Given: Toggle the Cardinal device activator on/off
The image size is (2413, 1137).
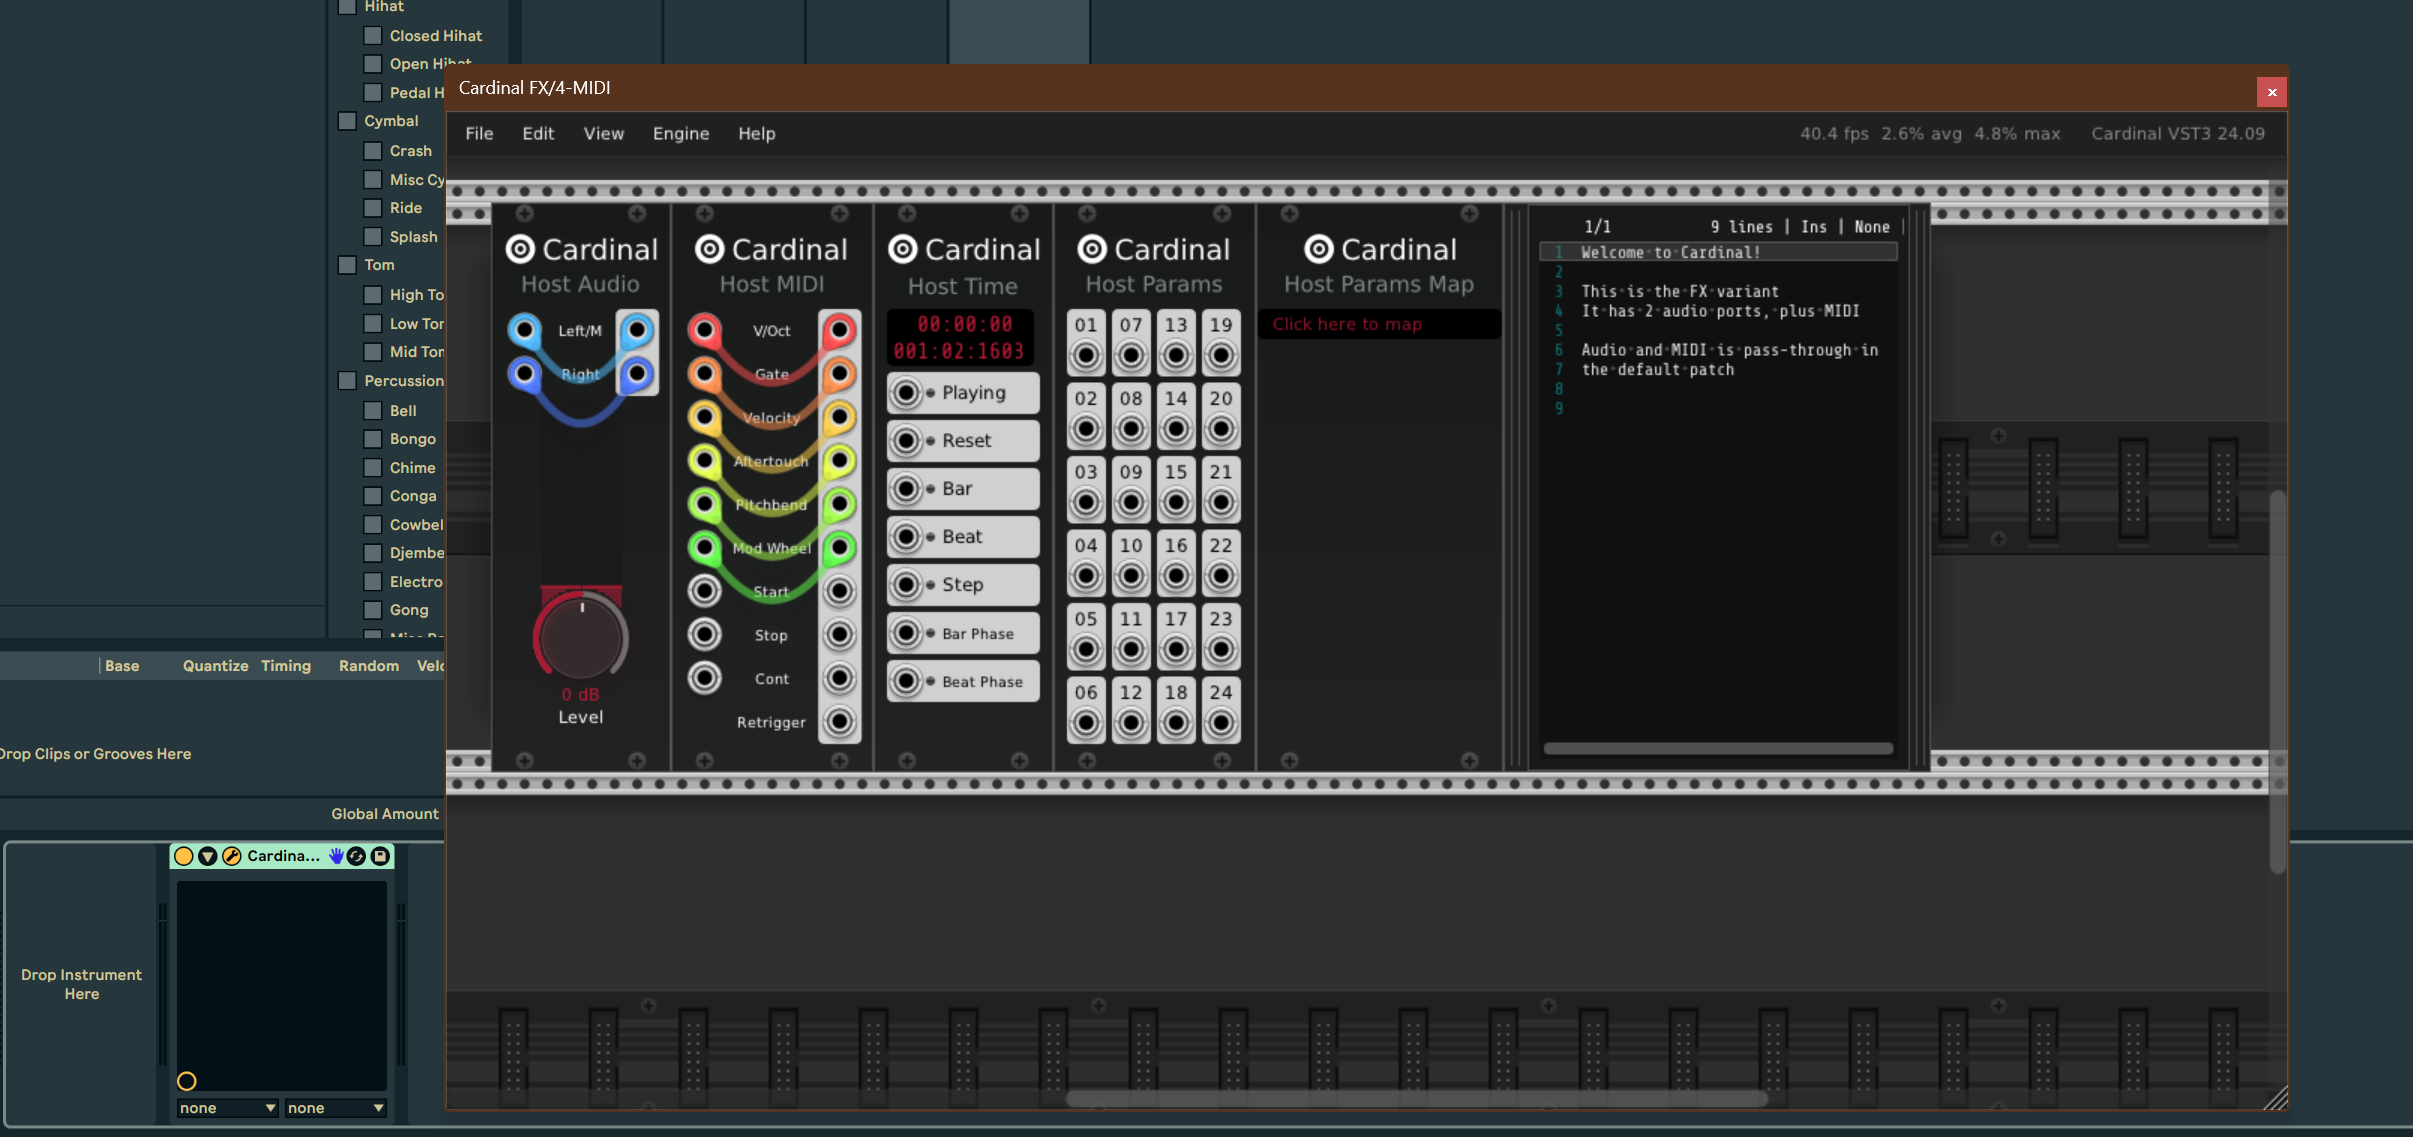Looking at the screenshot, I should (x=184, y=856).
